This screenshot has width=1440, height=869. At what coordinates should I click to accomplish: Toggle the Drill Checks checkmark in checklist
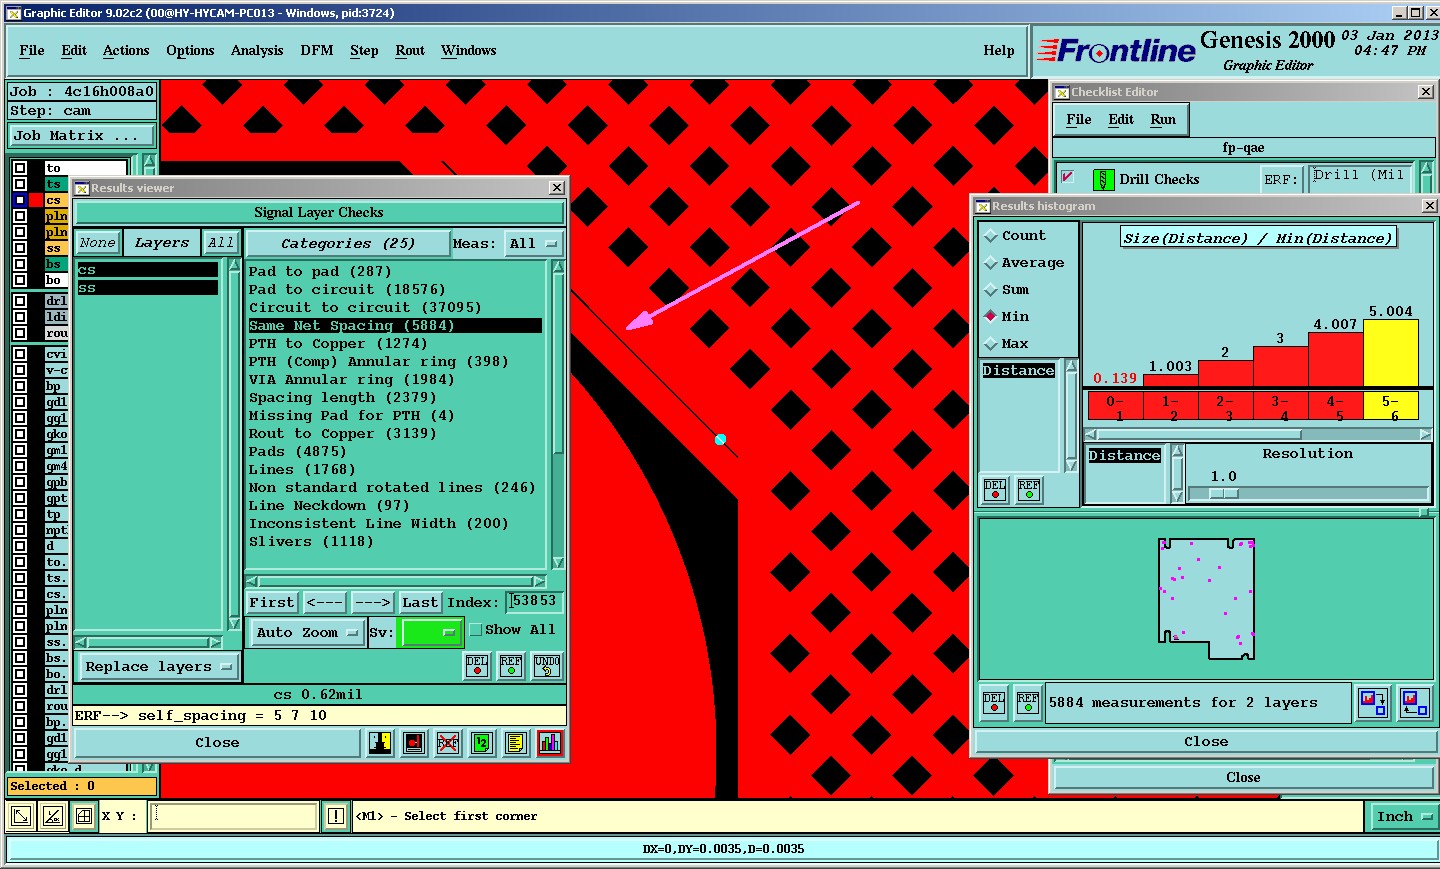[1067, 178]
